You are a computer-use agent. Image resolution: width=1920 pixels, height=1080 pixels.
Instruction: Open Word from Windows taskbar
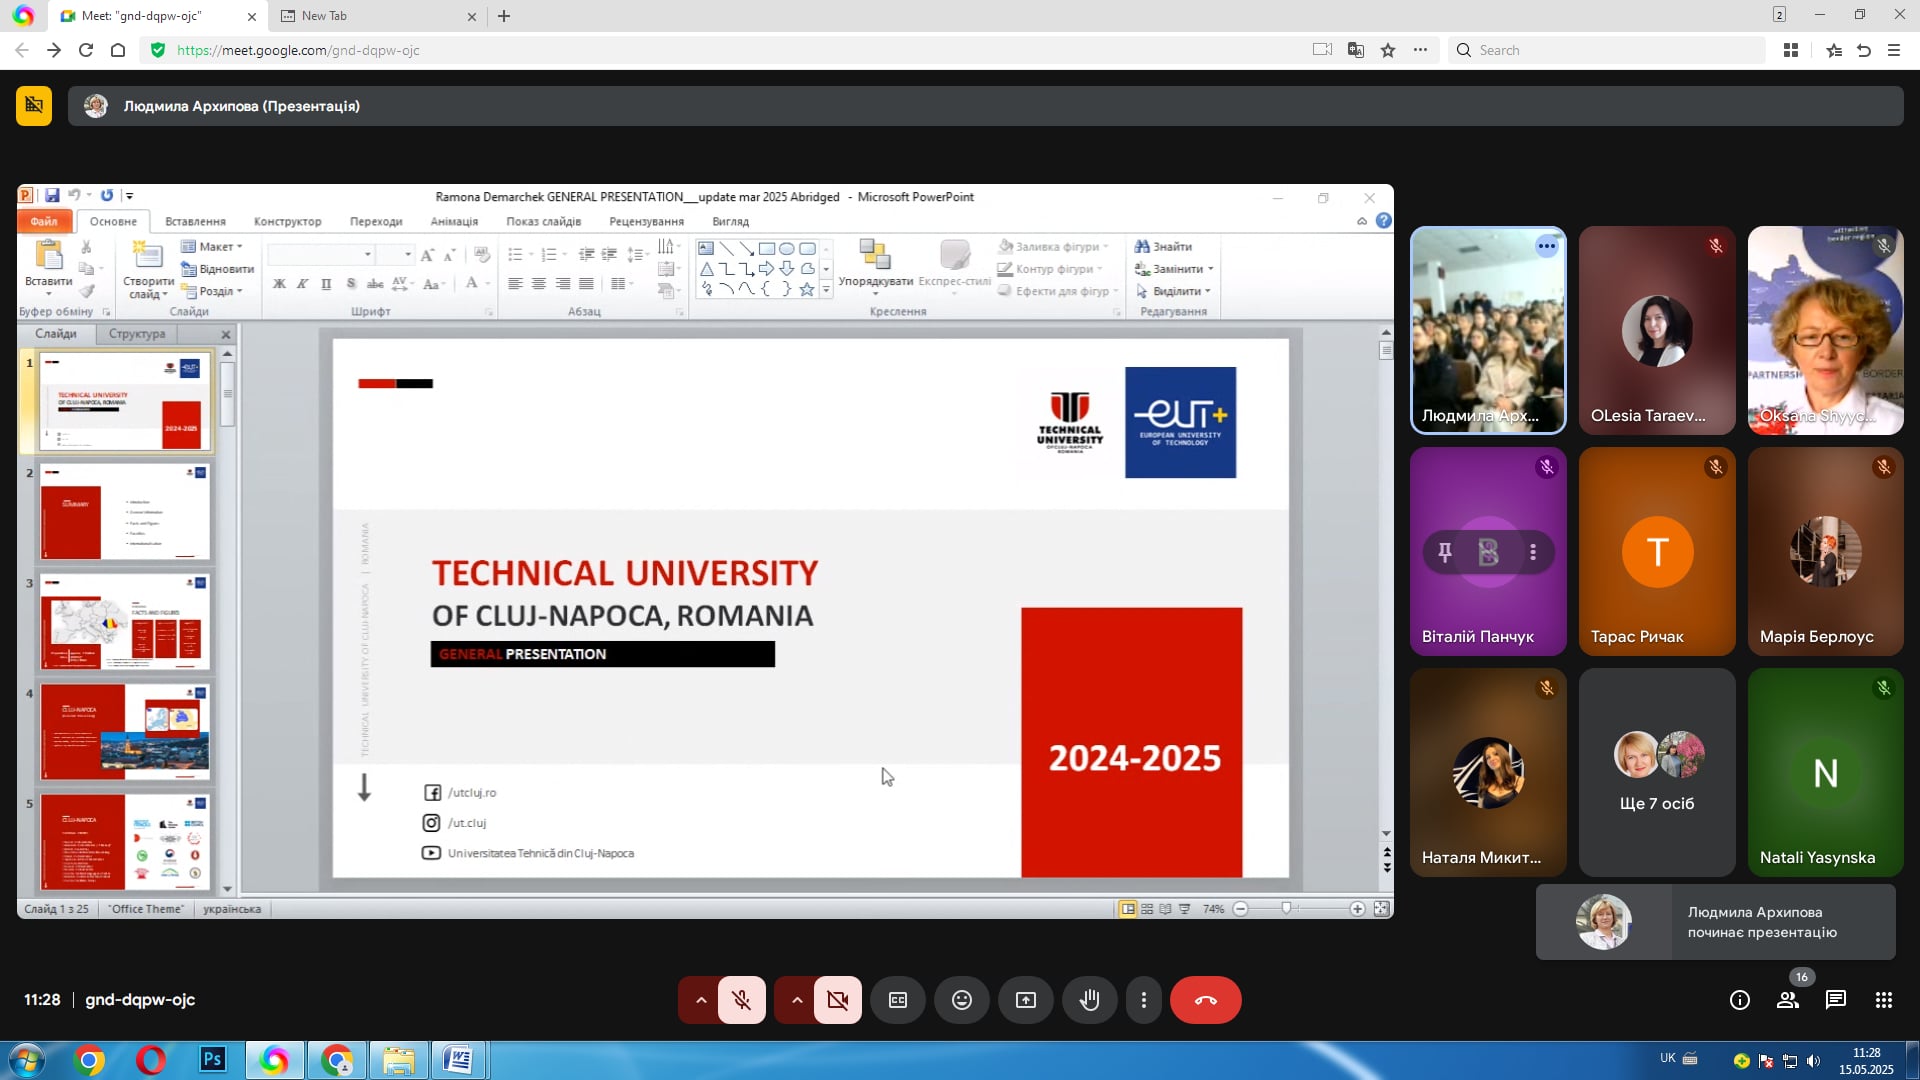pos(459,1060)
